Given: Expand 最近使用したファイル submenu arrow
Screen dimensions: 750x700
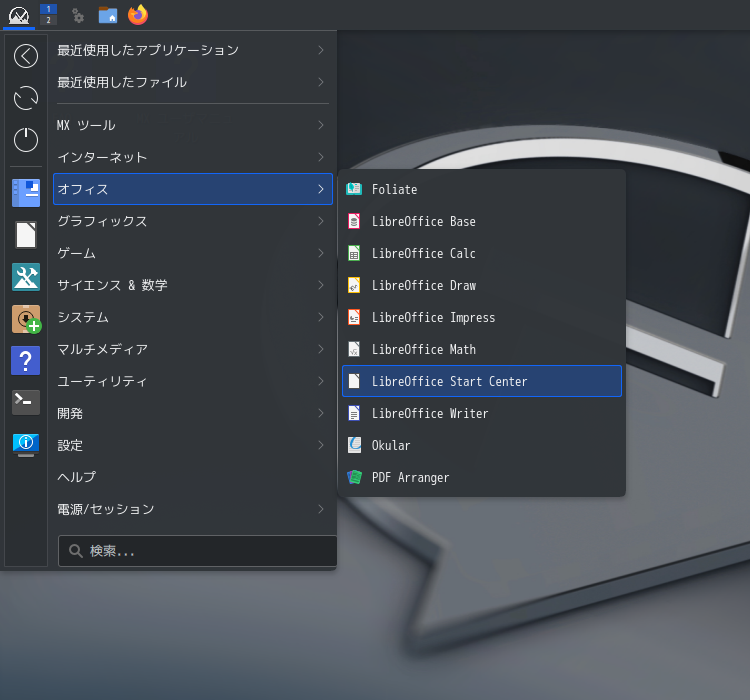Looking at the screenshot, I should click(321, 82).
